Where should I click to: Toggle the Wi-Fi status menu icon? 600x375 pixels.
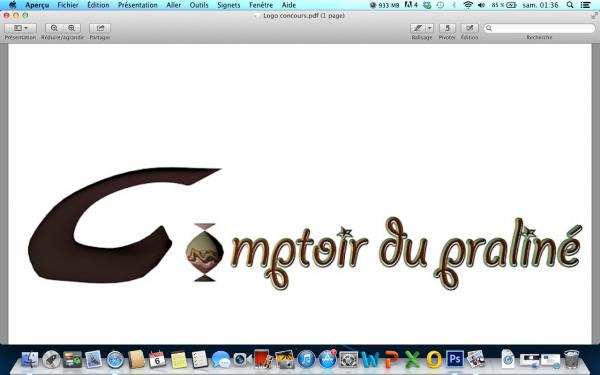468,5
